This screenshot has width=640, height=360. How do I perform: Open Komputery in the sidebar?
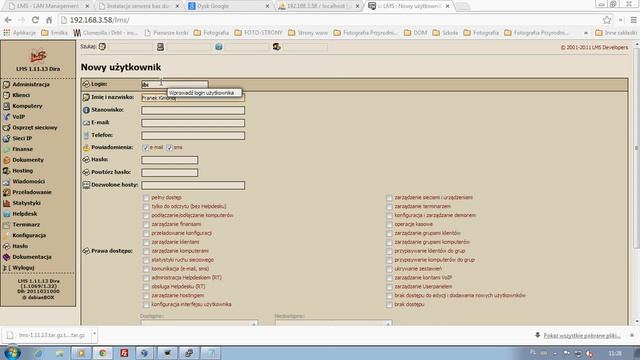(27, 106)
